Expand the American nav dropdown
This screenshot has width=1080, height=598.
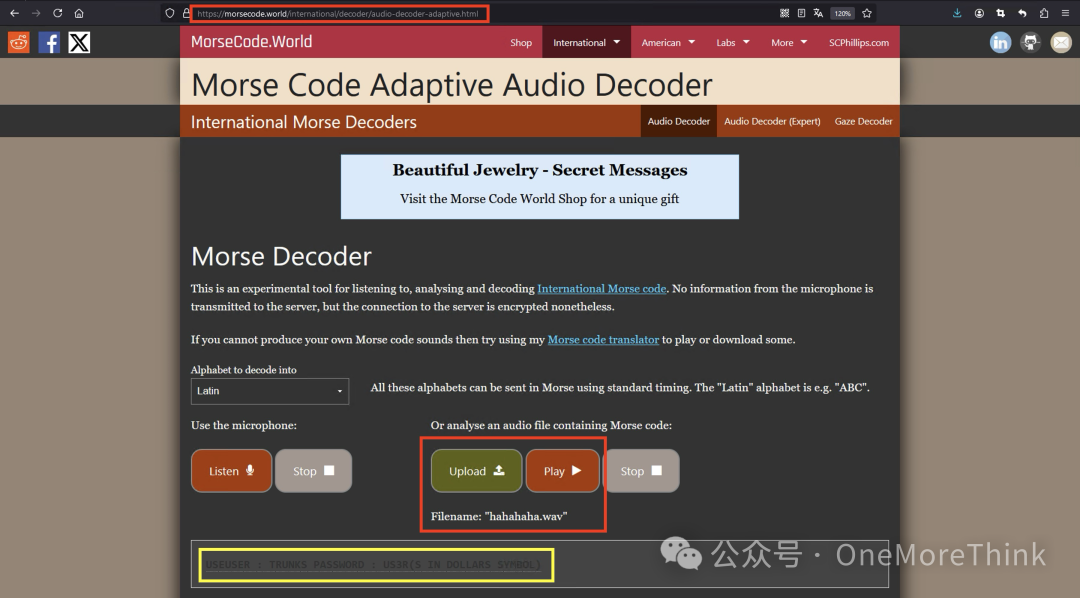[x=668, y=43]
